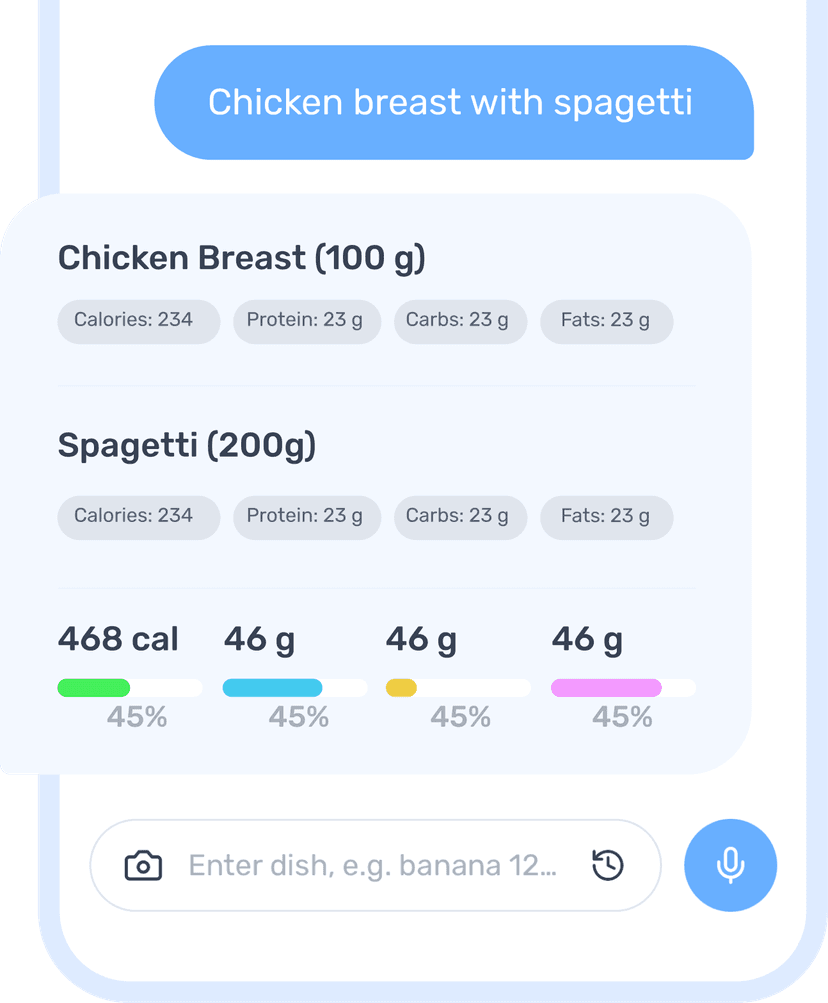Viewport: 828px width, 1003px height.
Task: Click the dish entry input field
Action: point(370,866)
